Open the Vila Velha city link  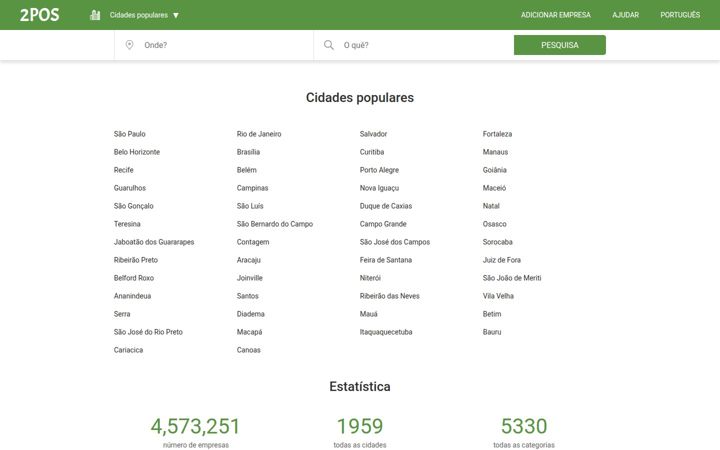point(498,296)
